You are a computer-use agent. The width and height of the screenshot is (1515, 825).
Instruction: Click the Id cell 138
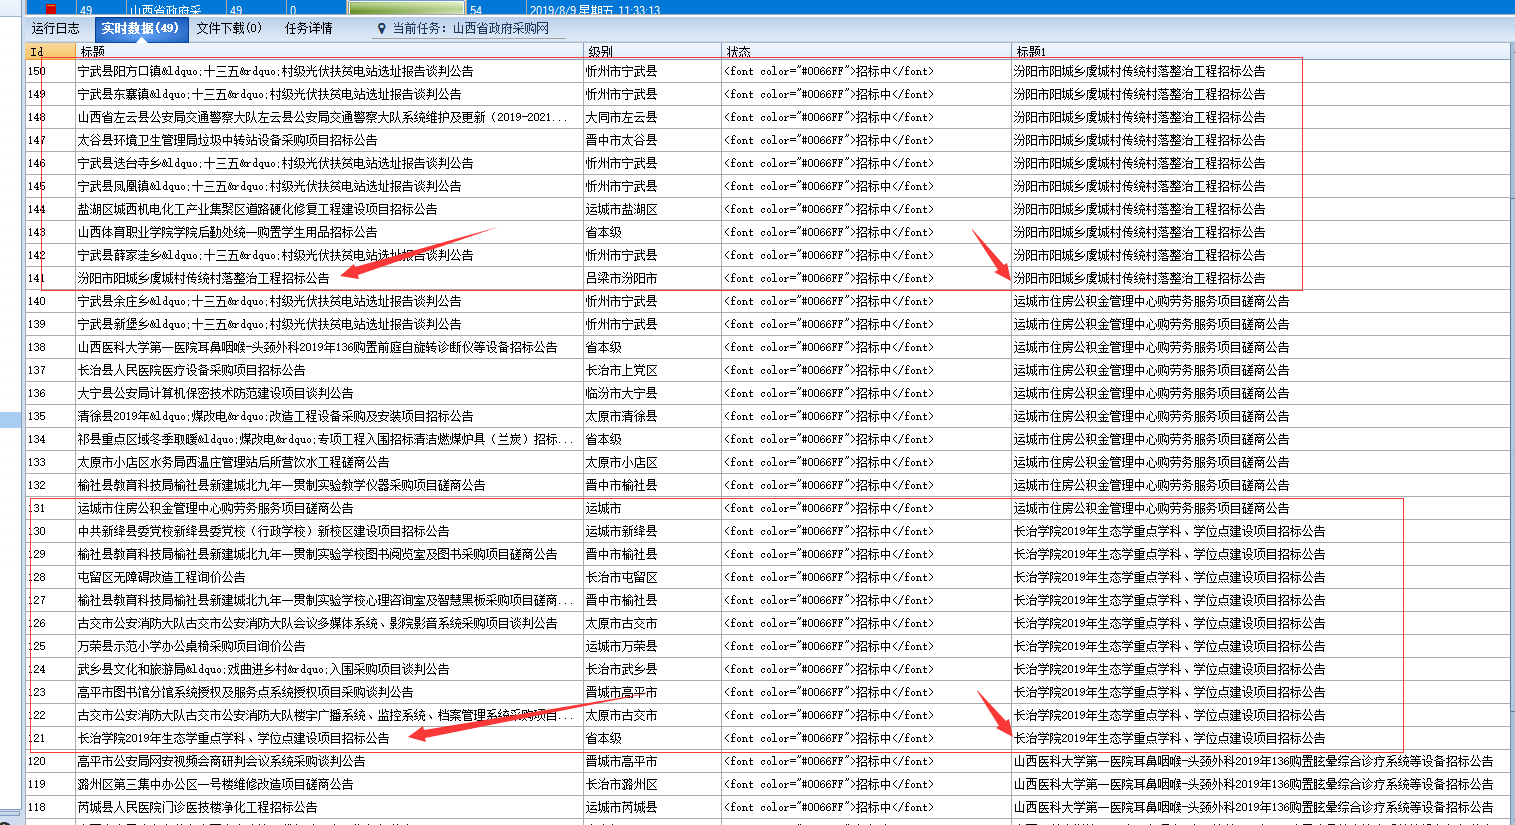point(50,347)
